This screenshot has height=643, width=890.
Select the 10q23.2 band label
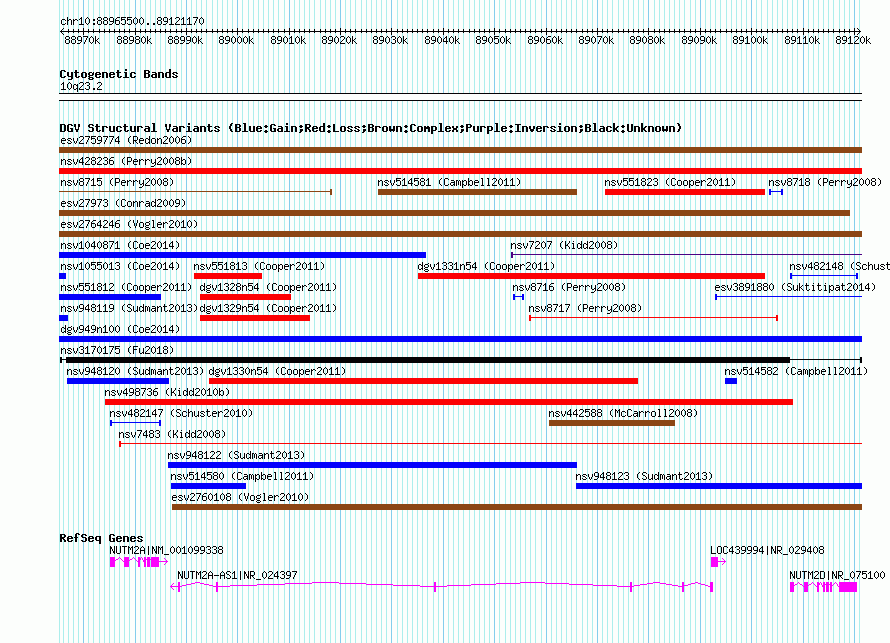pos(81,86)
